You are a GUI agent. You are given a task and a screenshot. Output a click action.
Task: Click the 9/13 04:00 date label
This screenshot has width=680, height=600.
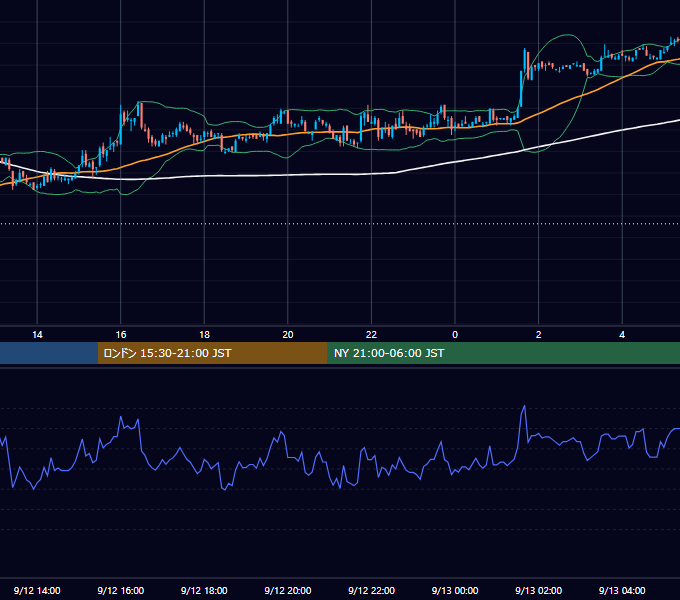pyautogui.click(x=622, y=590)
